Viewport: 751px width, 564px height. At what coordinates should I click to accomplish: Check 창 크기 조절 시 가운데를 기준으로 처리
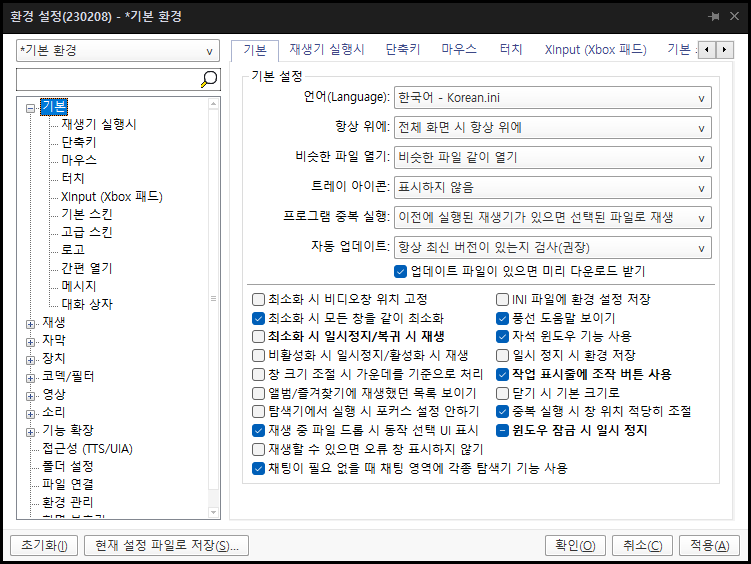(258, 374)
